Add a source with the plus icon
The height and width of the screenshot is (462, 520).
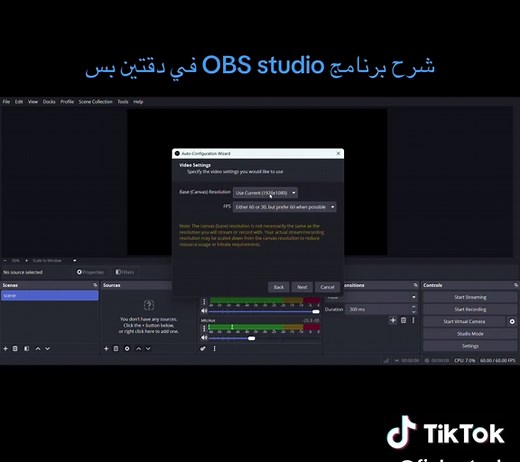click(106, 348)
